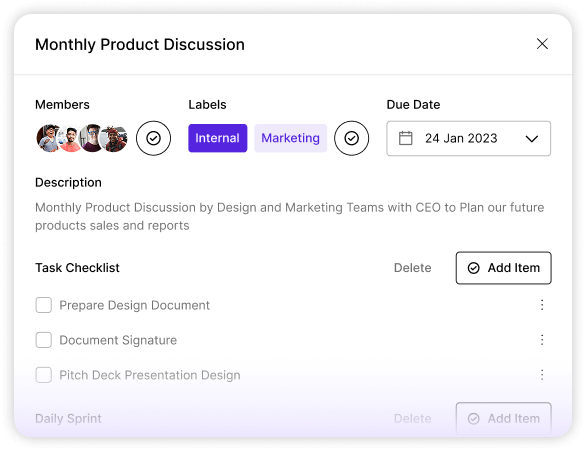Click Add Item in Task Checklist
Image resolution: width=586 pixels, height=450 pixels.
click(503, 268)
